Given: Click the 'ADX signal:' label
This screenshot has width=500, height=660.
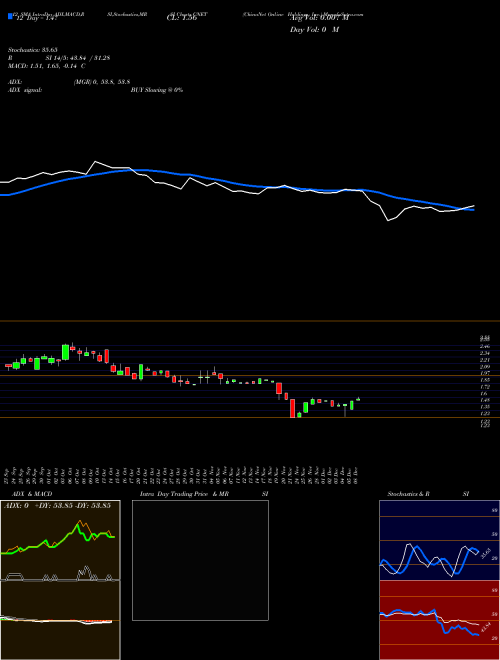Looking at the screenshot, I should (x=25, y=90).
